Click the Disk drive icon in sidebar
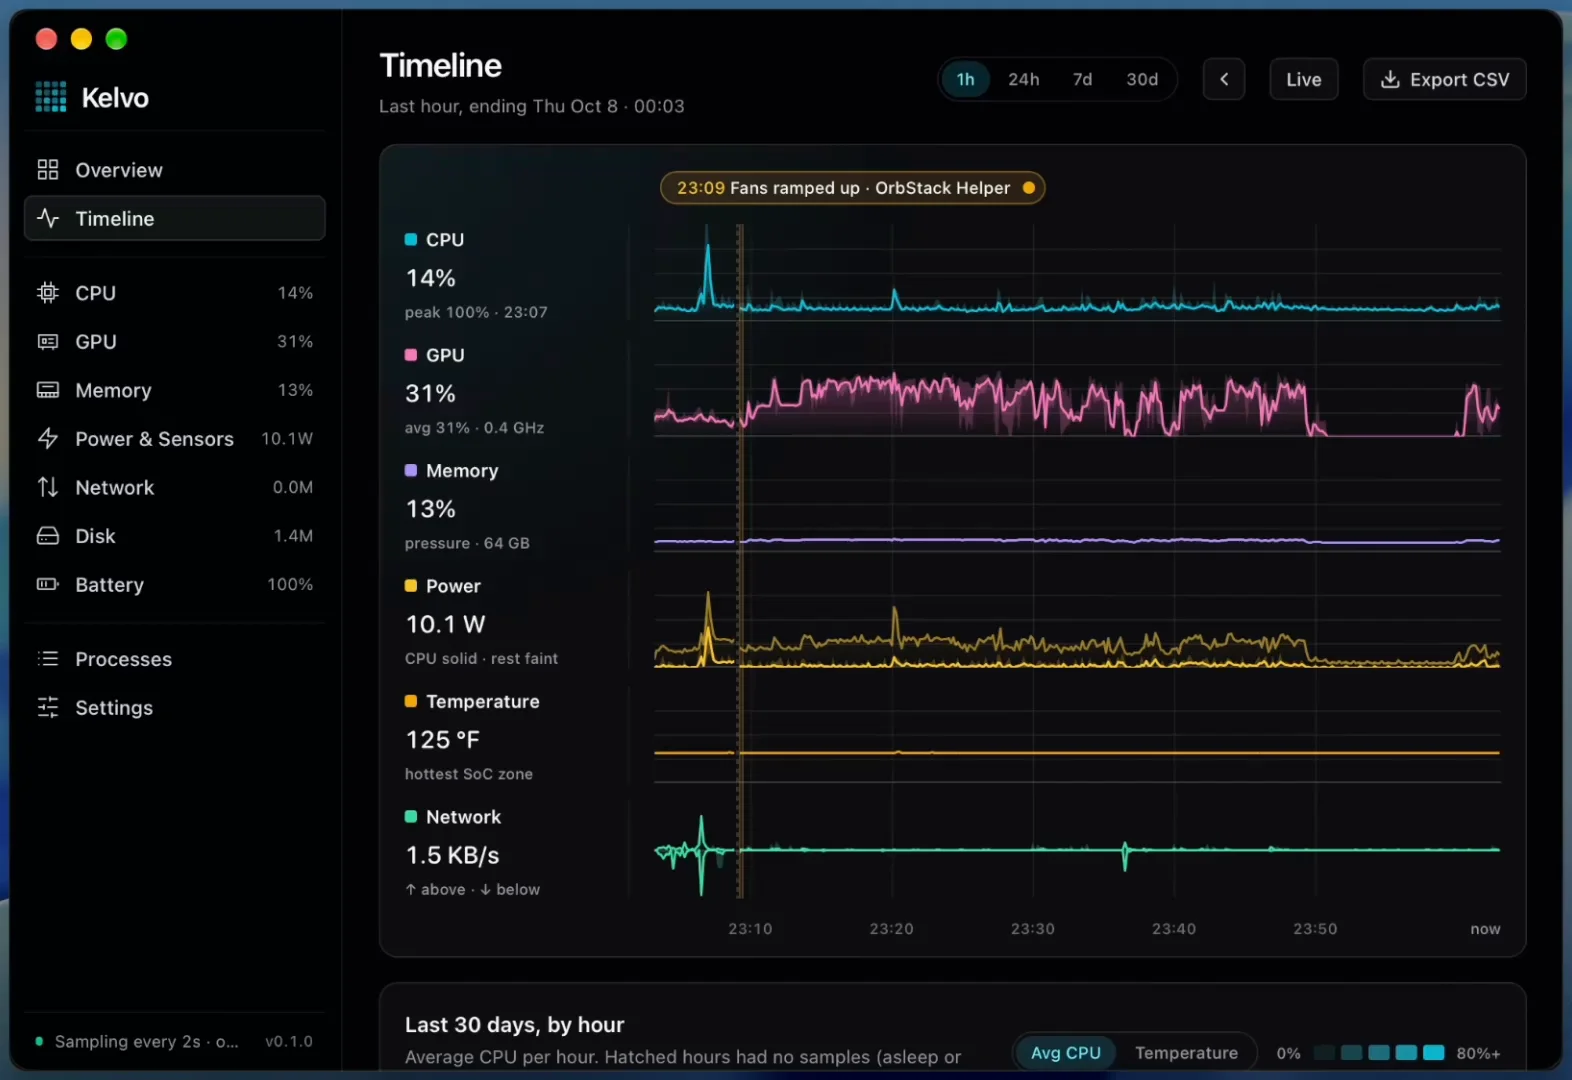This screenshot has height=1080, width=1572. [48, 536]
